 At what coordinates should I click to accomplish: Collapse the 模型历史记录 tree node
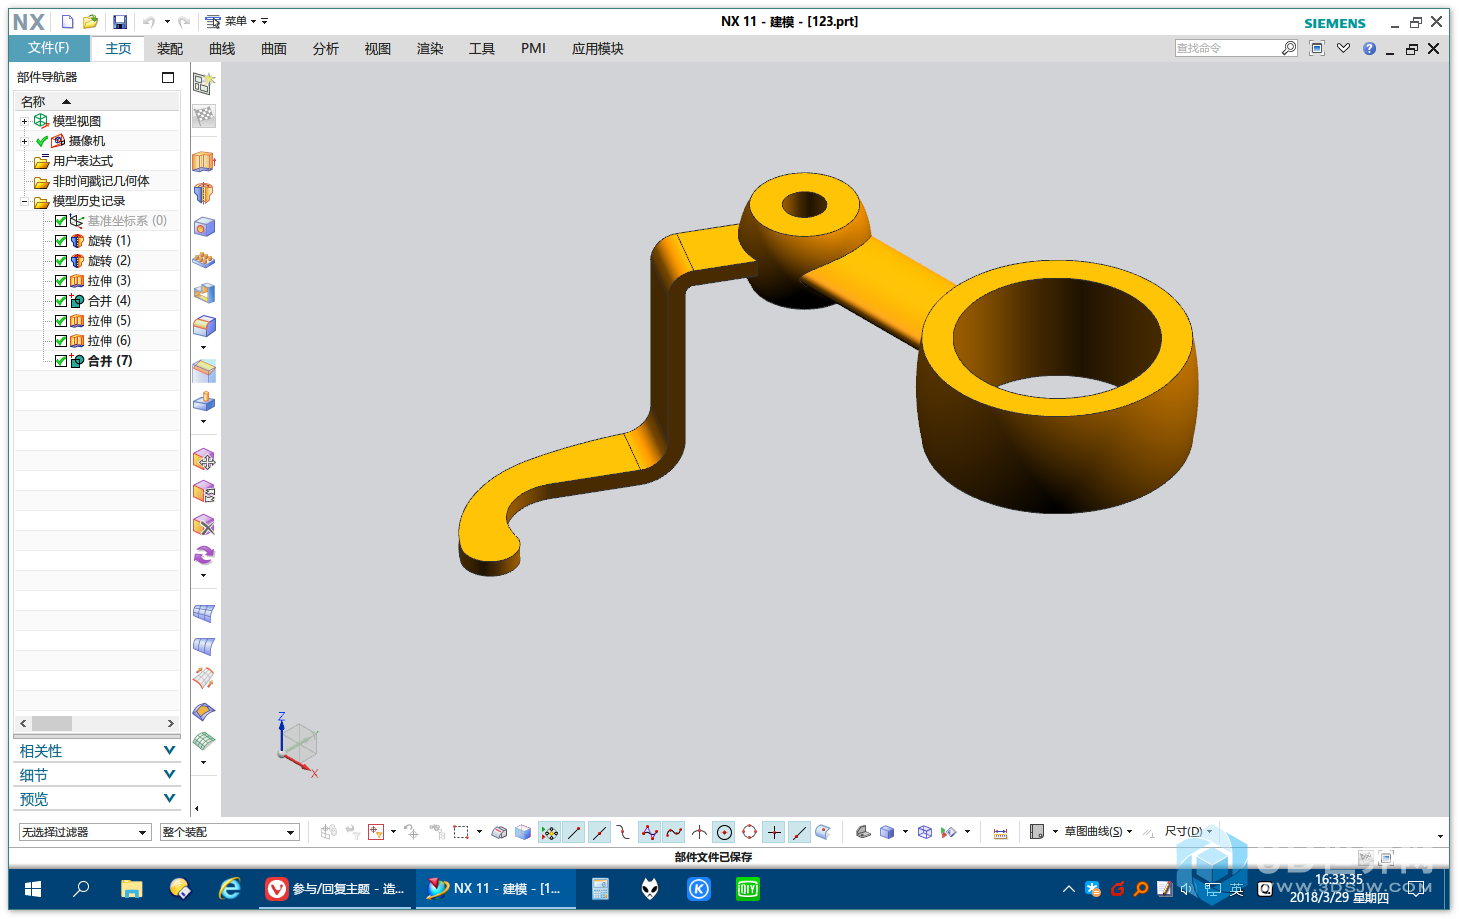24,201
